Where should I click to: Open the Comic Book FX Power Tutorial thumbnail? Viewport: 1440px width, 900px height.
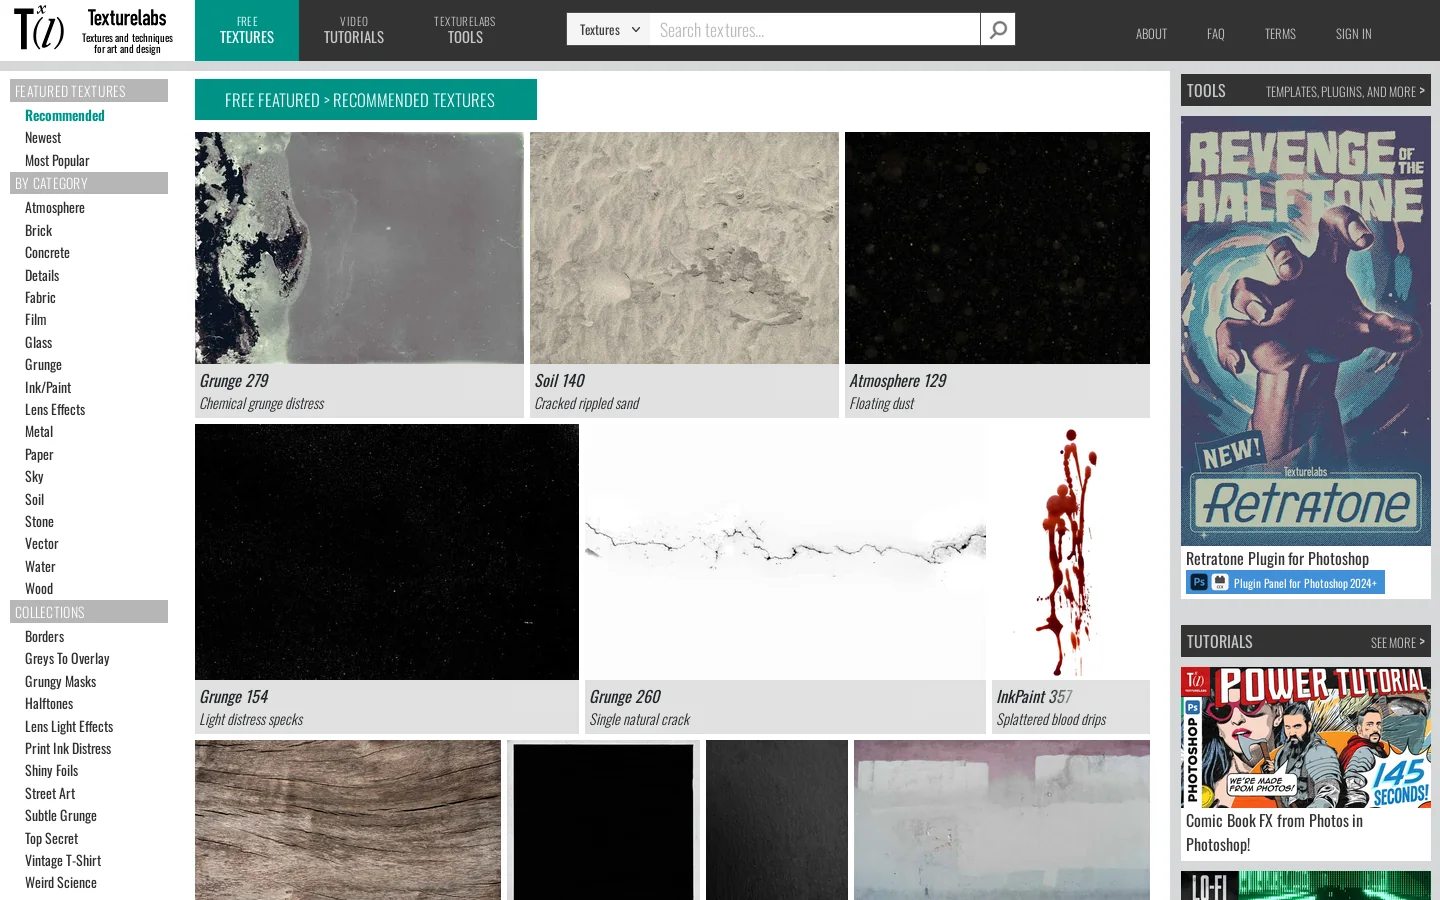[1306, 738]
